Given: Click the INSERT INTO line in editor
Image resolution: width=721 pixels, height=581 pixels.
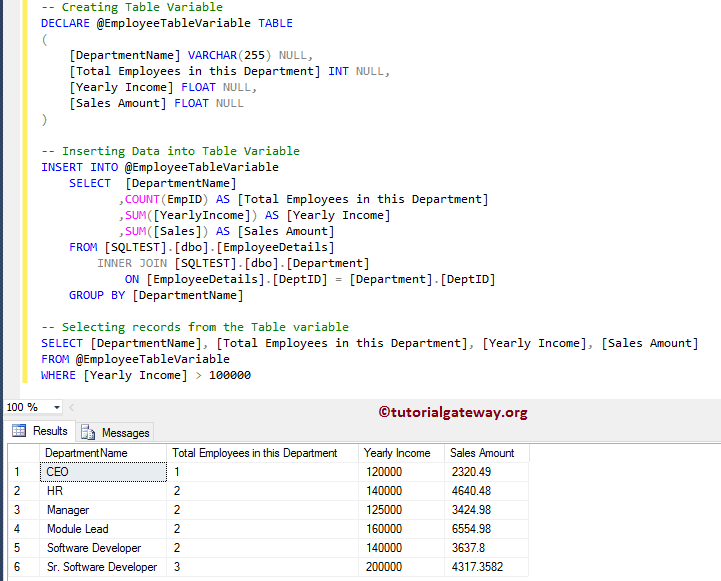Looking at the screenshot, I should pyautogui.click(x=160, y=167).
